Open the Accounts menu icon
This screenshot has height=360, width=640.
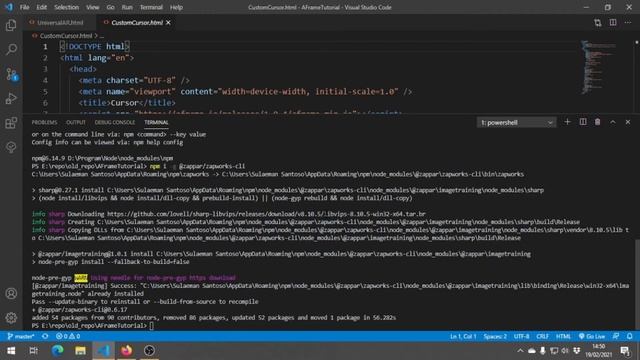(11, 293)
